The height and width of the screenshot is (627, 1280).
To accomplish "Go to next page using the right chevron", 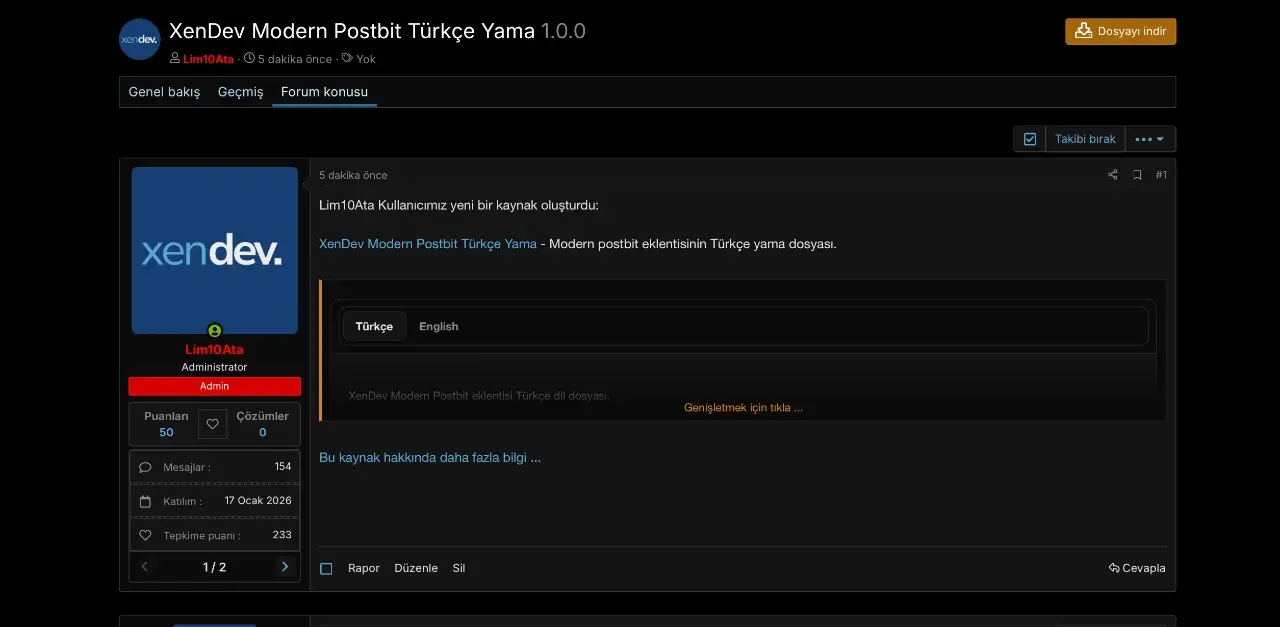I will coord(284,566).
